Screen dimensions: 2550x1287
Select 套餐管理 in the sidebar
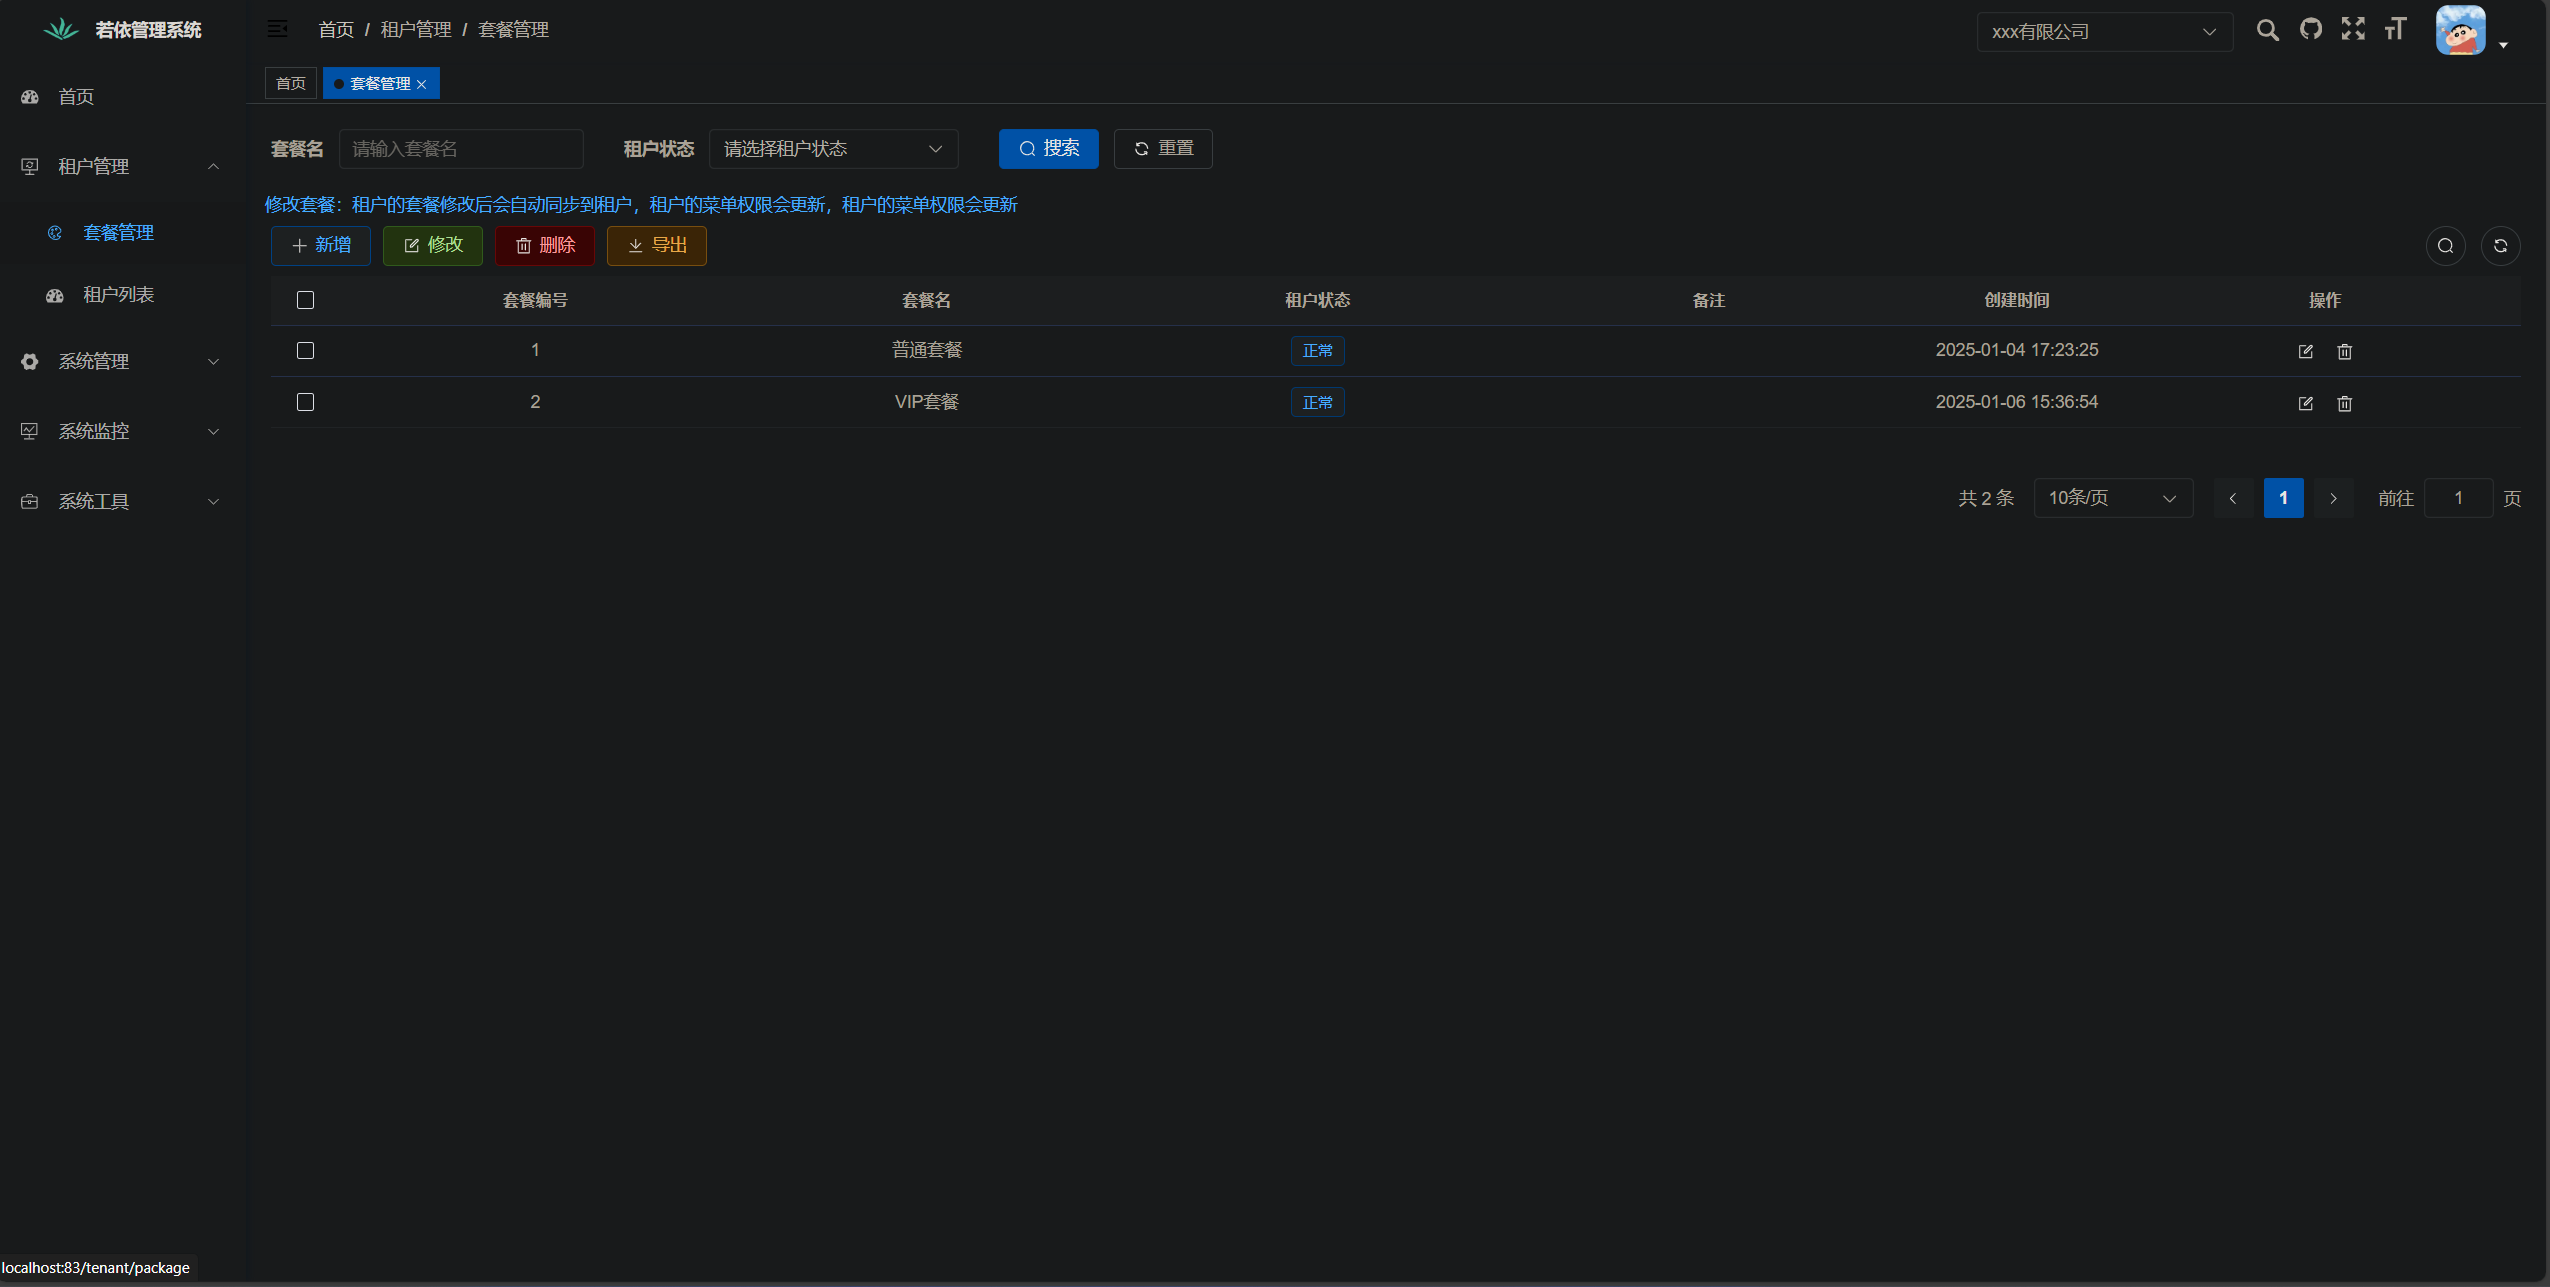(122, 232)
